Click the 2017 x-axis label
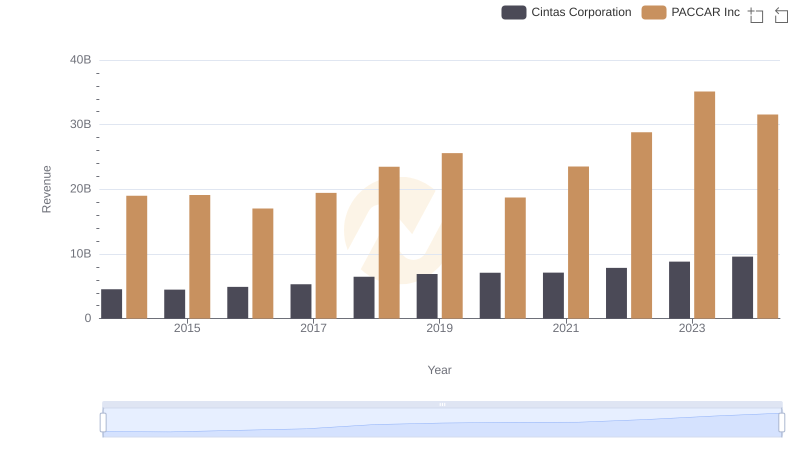This screenshot has height=461, width=800. coord(313,328)
